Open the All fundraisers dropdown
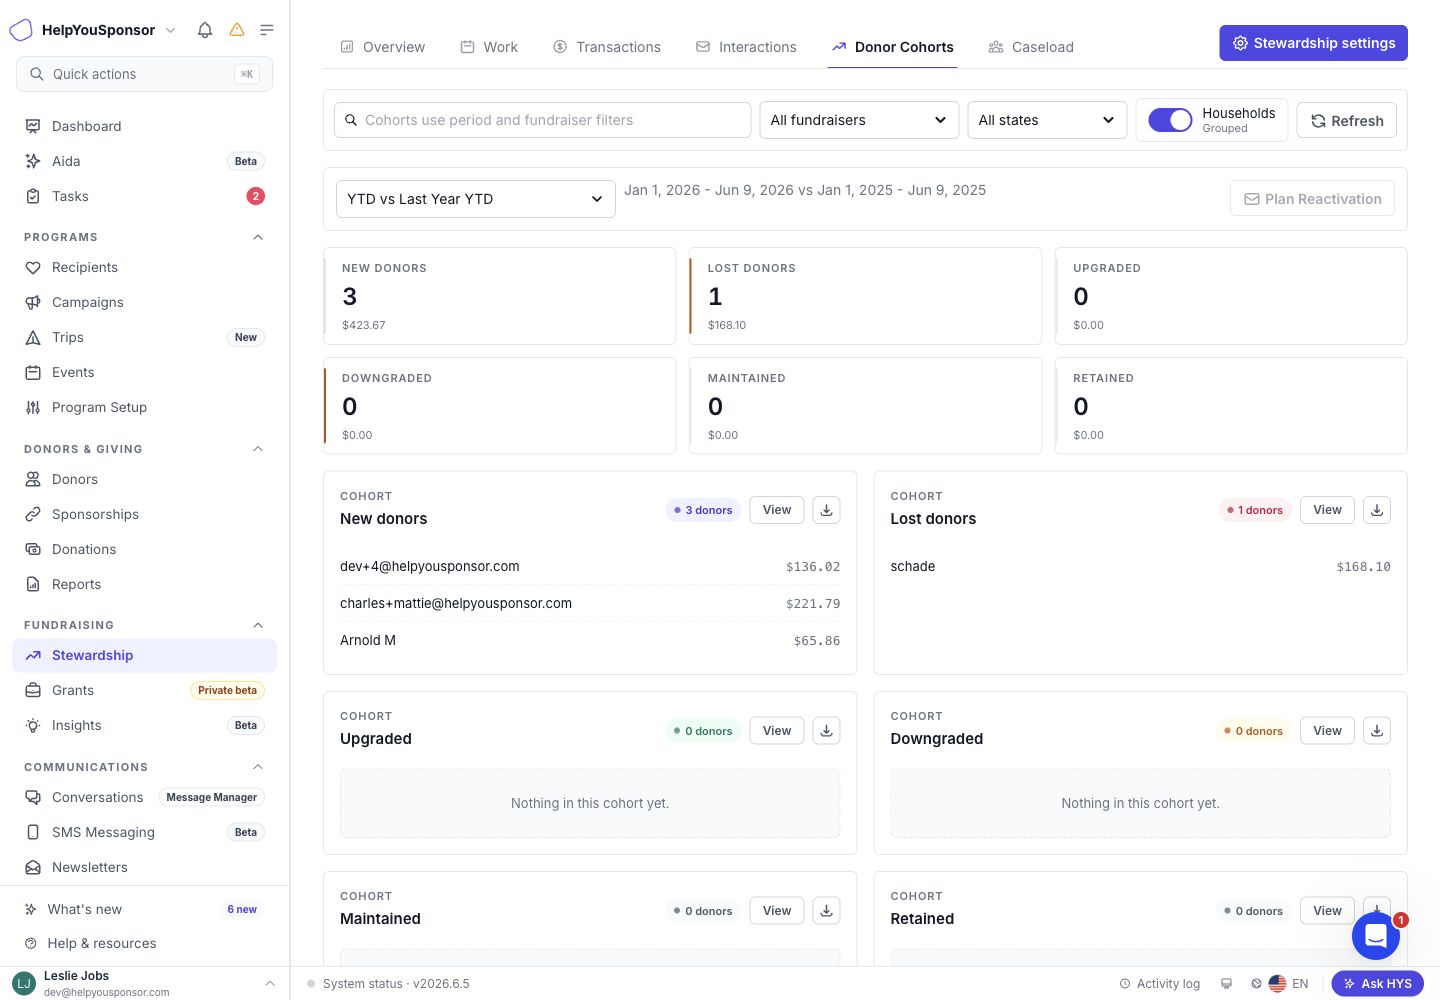This screenshot has width=1440, height=1000. coord(859,120)
